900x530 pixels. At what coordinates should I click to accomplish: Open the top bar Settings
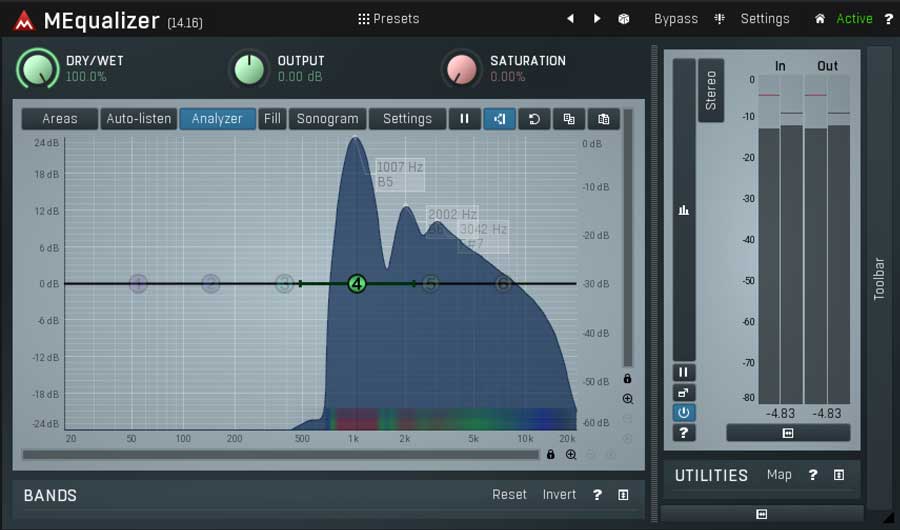pos(765,19)
